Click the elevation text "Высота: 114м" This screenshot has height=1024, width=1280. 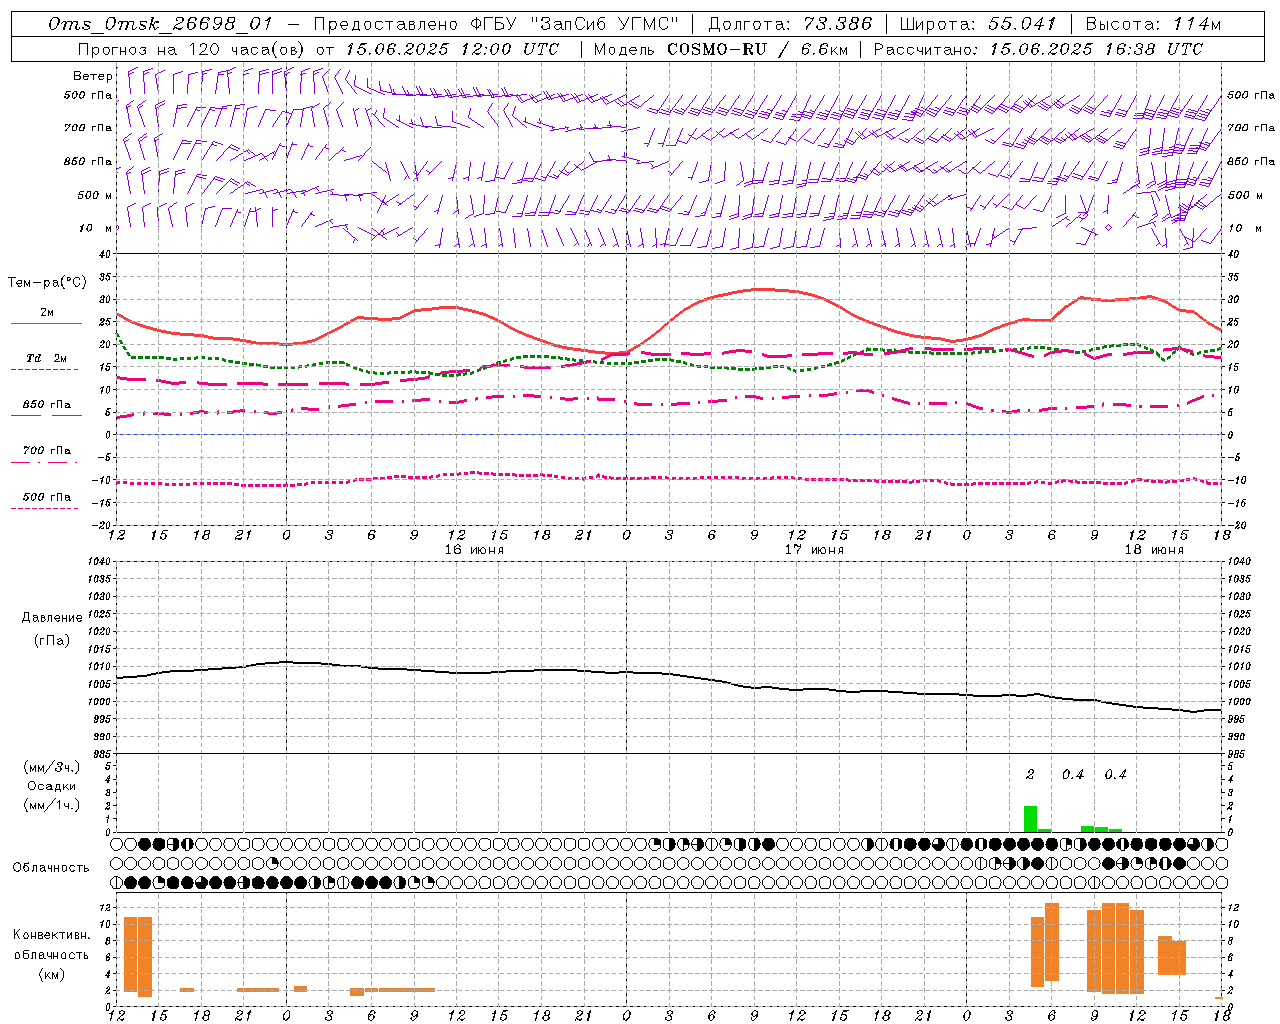point(1153,24)
